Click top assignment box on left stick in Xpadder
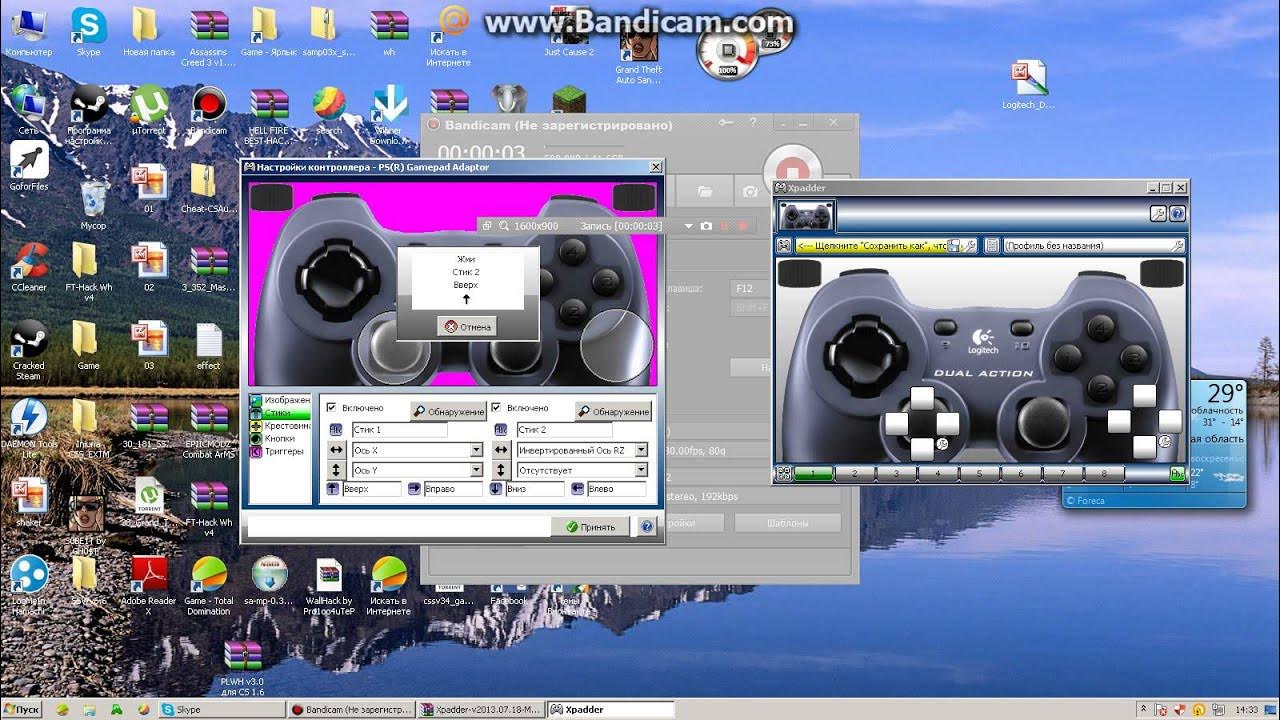Viewport: 1280px width, 720px height. [x=921, y=399]
